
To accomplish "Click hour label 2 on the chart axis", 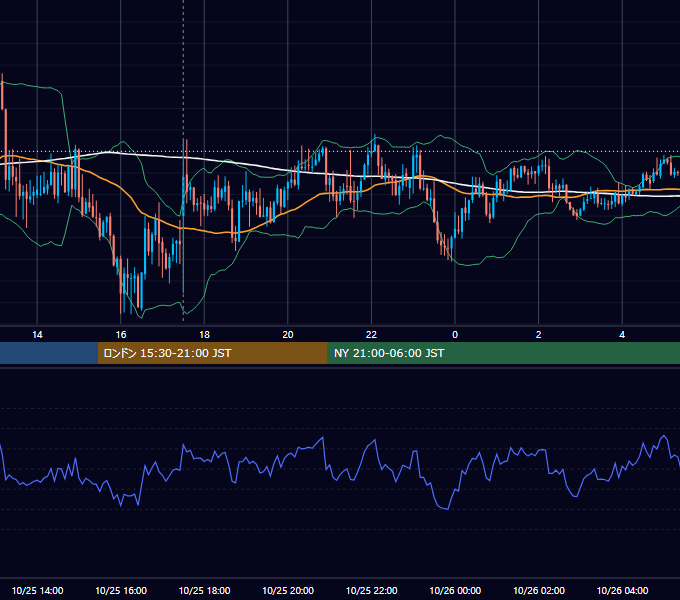I will click(x=539, y=335).
